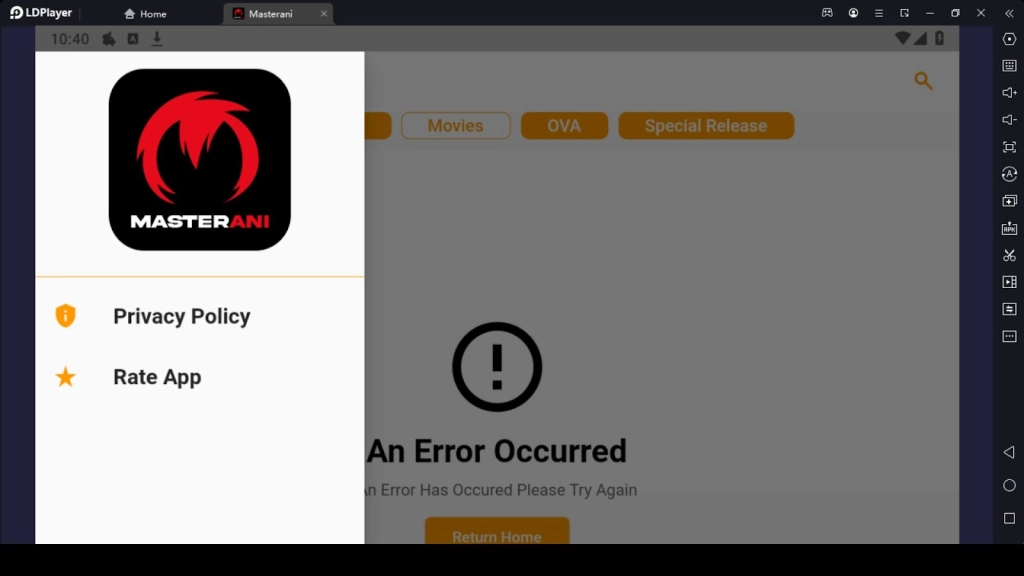
Task: Collapse the sidebar with double chevron
Action: pos(1008,13)
